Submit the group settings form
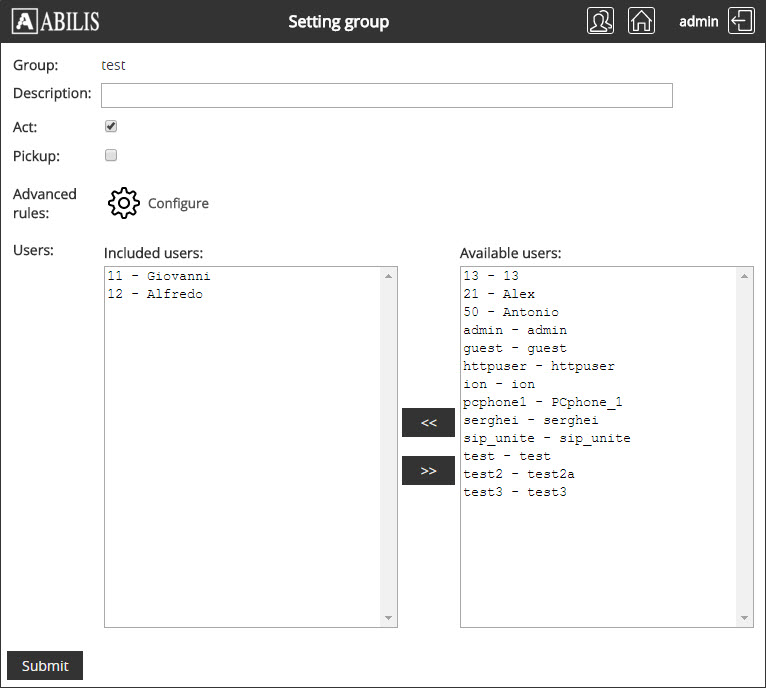Viewport: 766px width, 688px height. click(x=45, y=666)
